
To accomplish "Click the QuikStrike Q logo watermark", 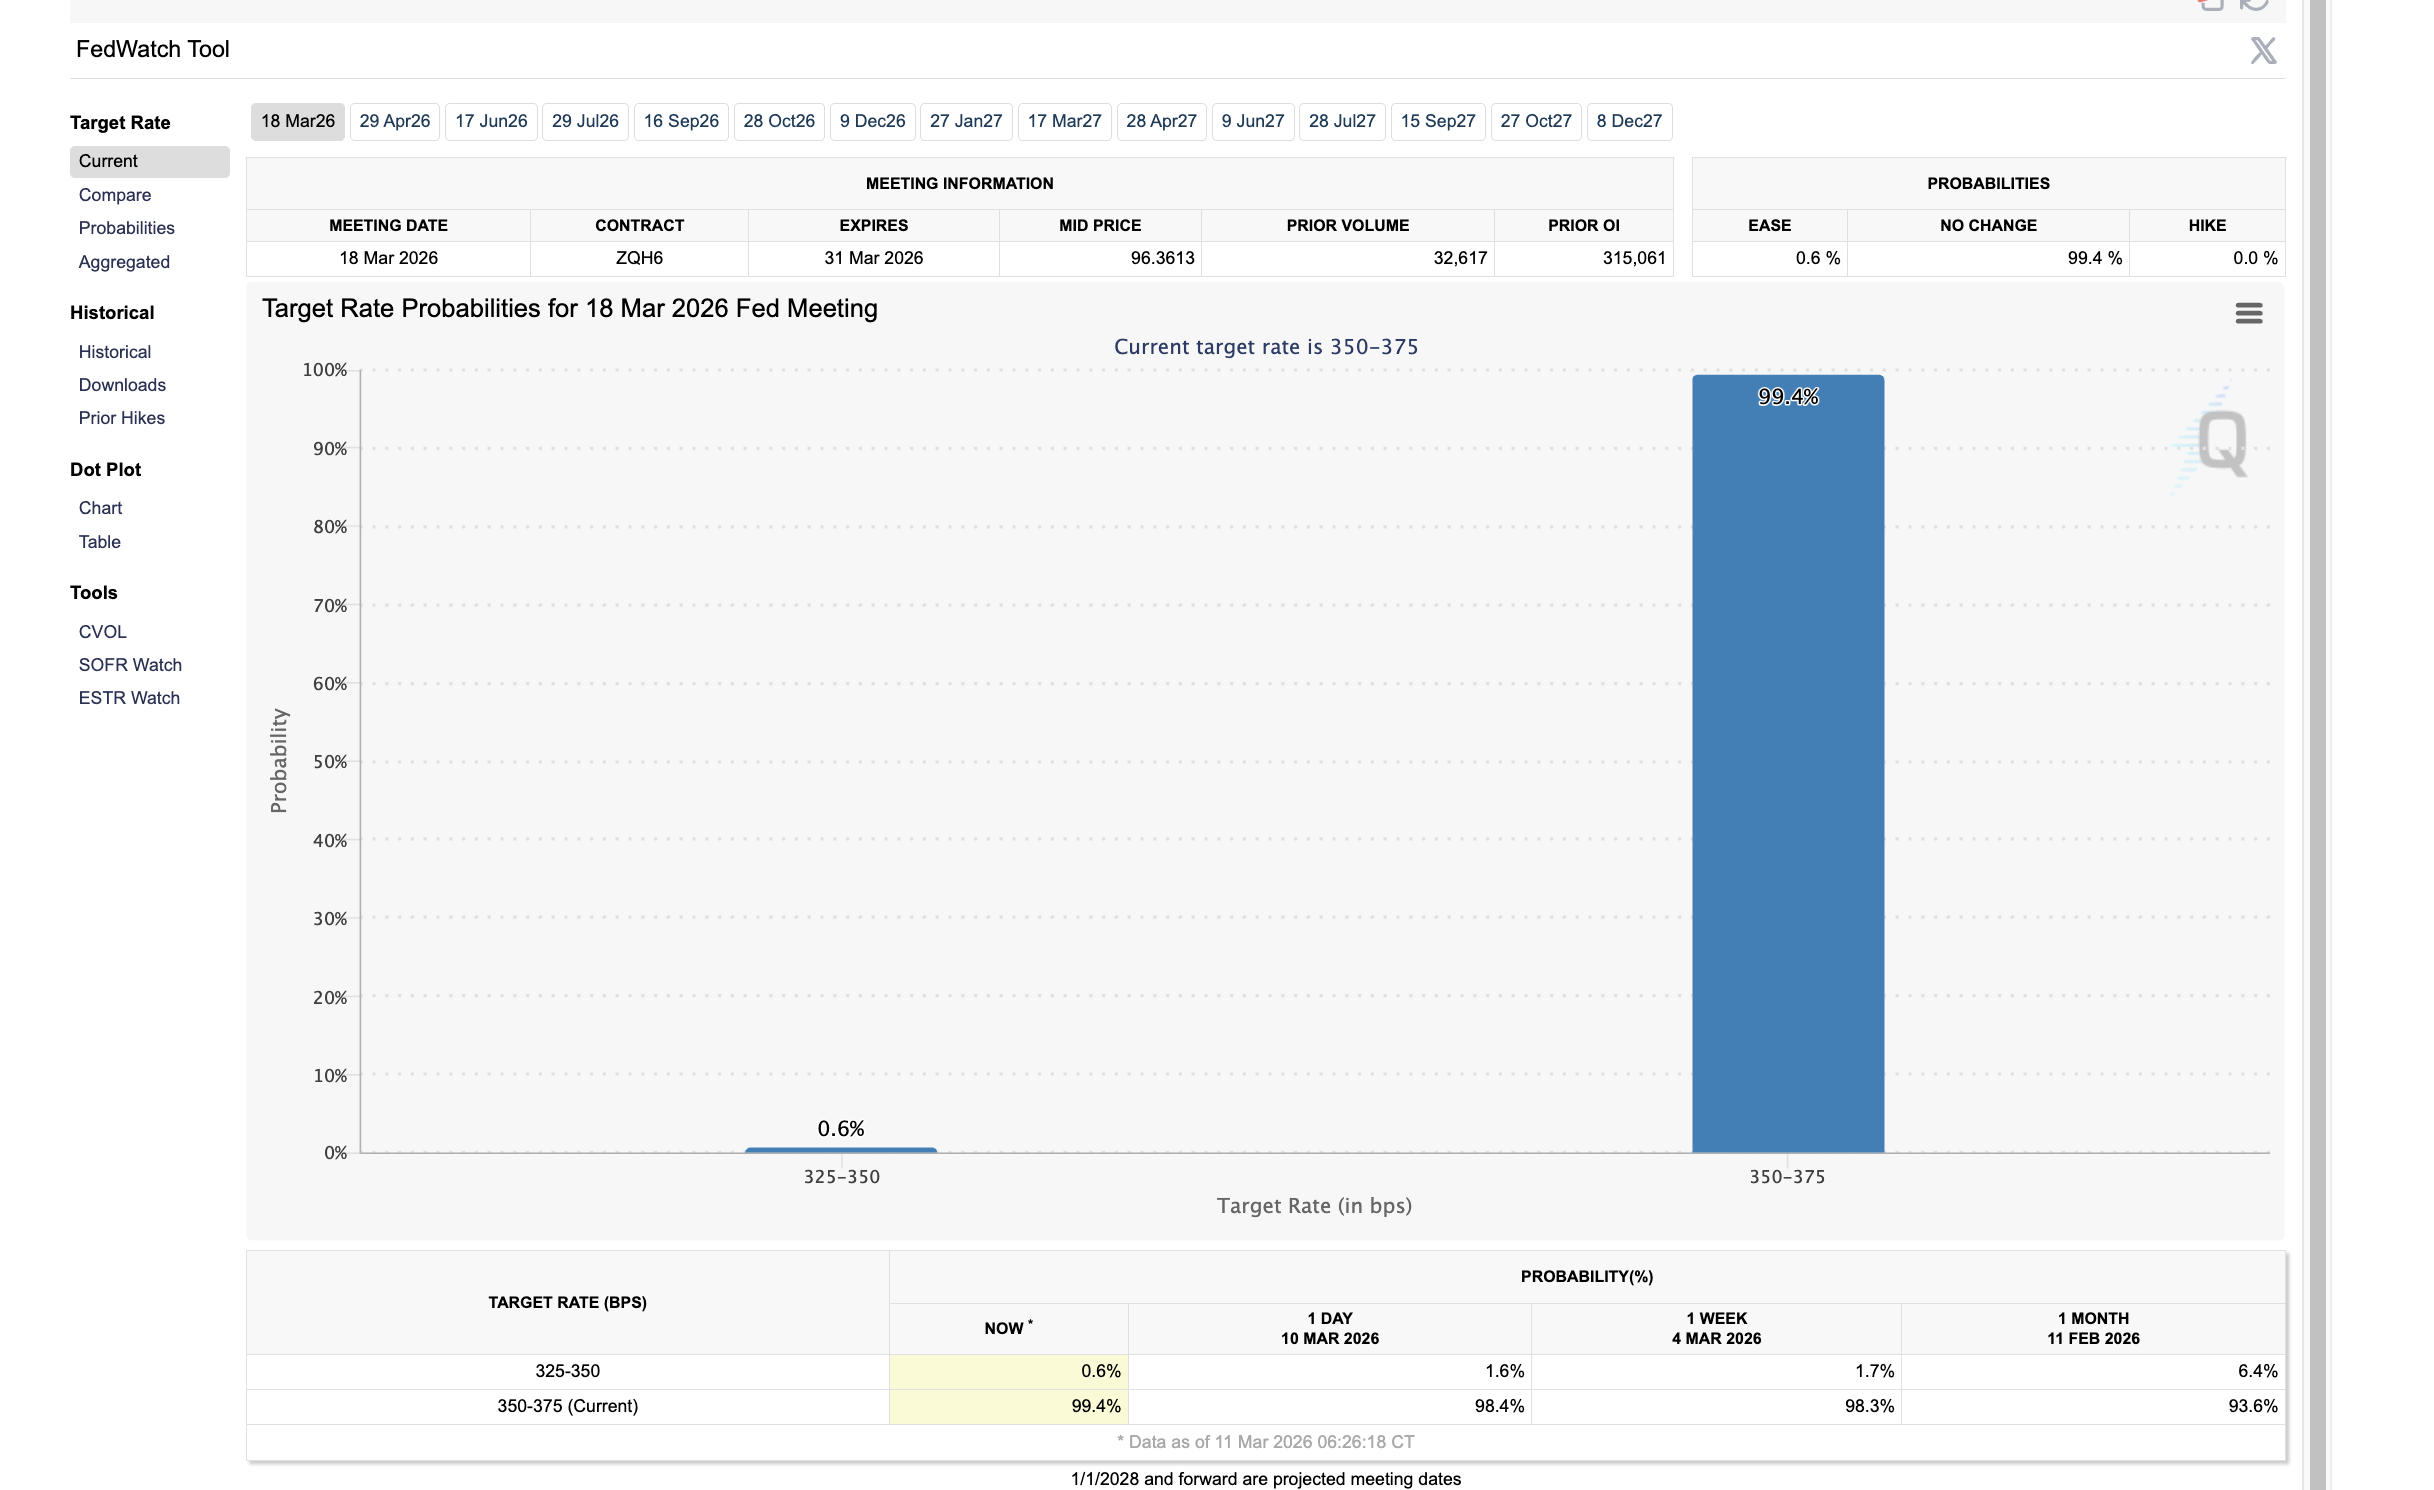I will pyautogui.click(x=2220, y=442).
